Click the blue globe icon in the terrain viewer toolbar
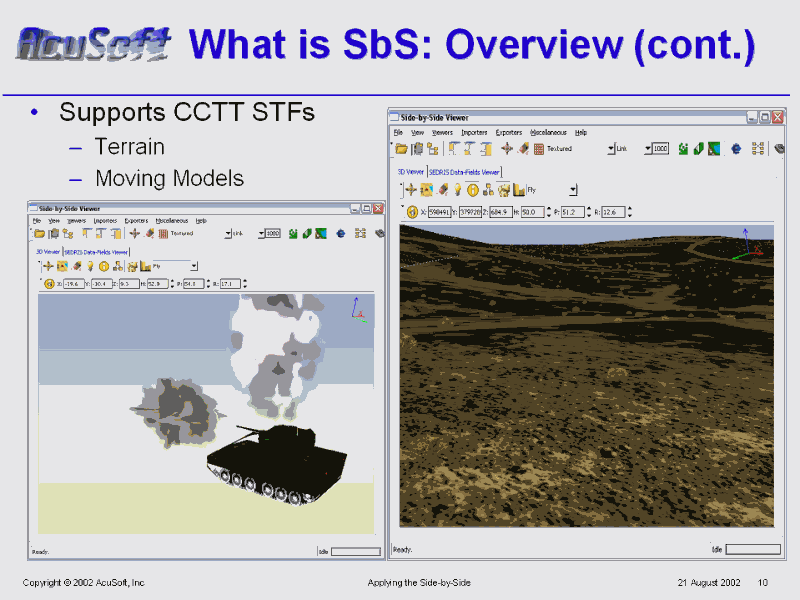Screen dimensions: 800x600 point(736,149)
